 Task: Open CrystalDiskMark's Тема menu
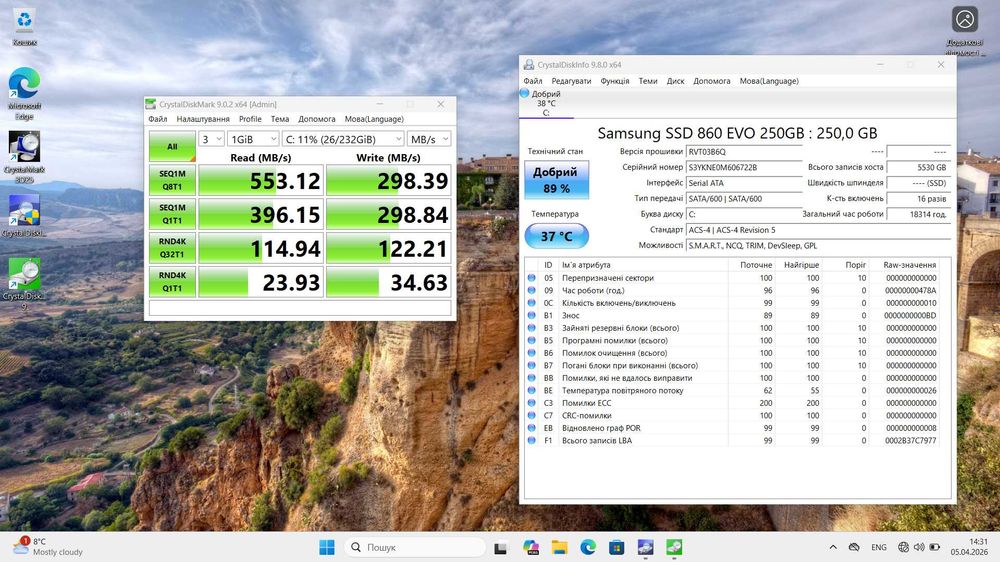[280, 119]
